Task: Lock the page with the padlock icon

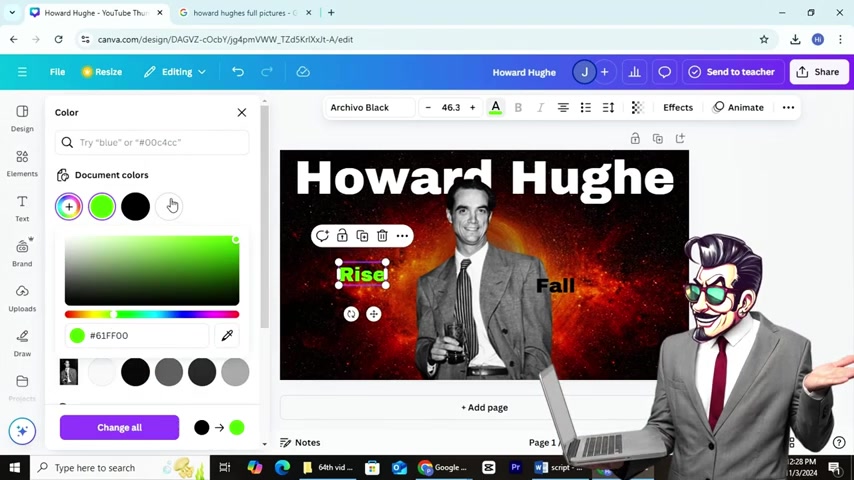Action: pyautogui.click(x=635, y=138)
